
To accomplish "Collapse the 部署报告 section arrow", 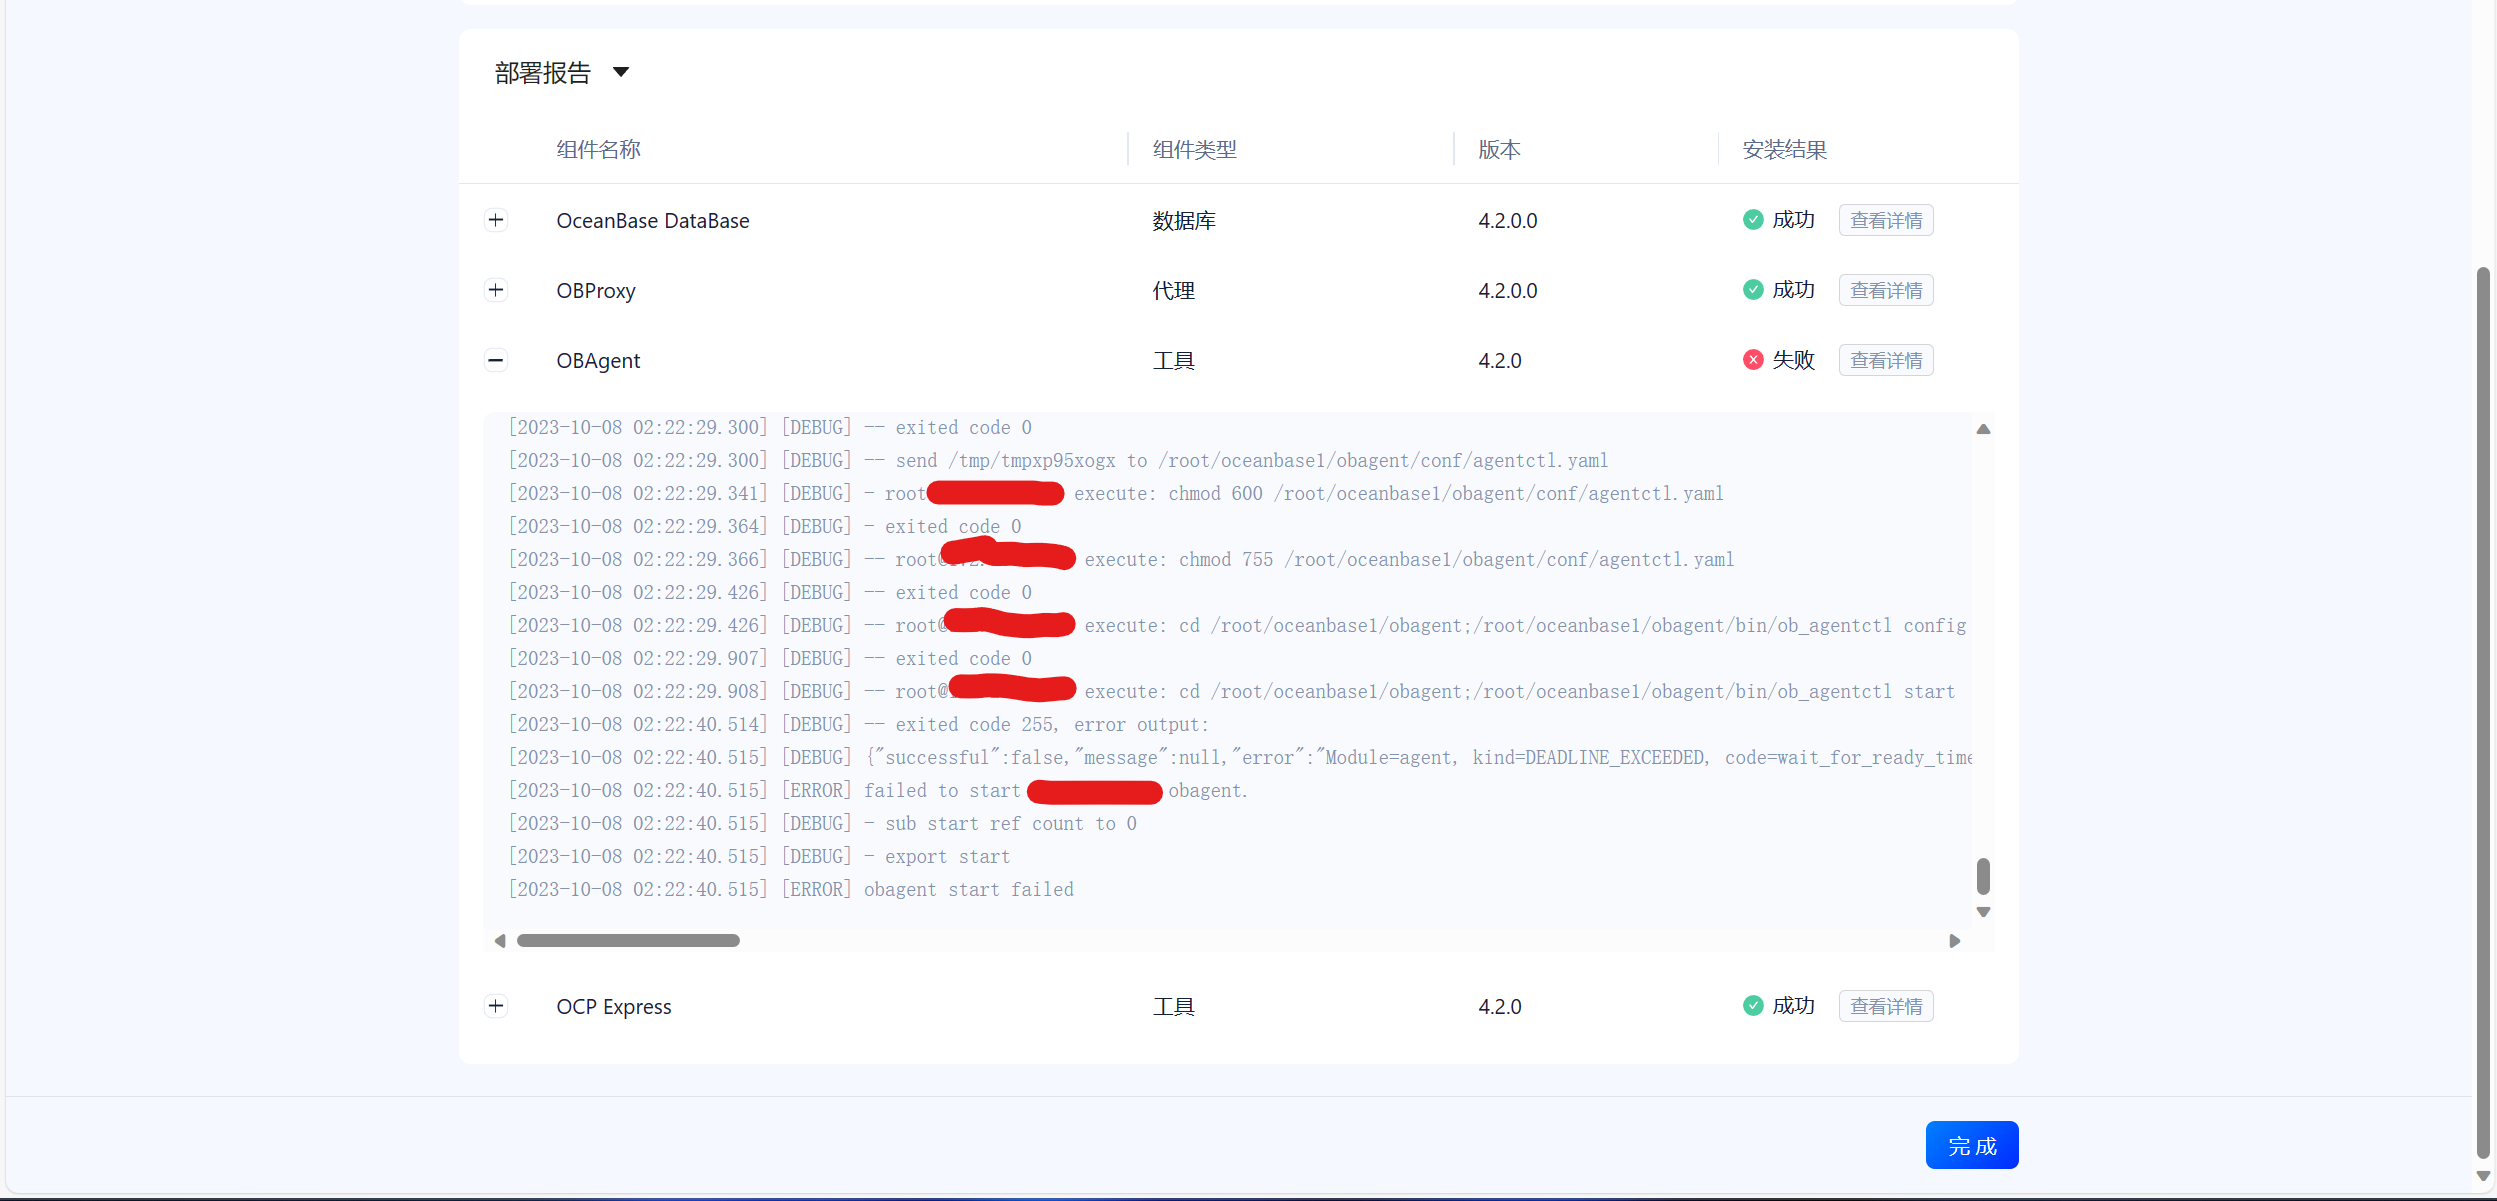I will coord(621,72).
